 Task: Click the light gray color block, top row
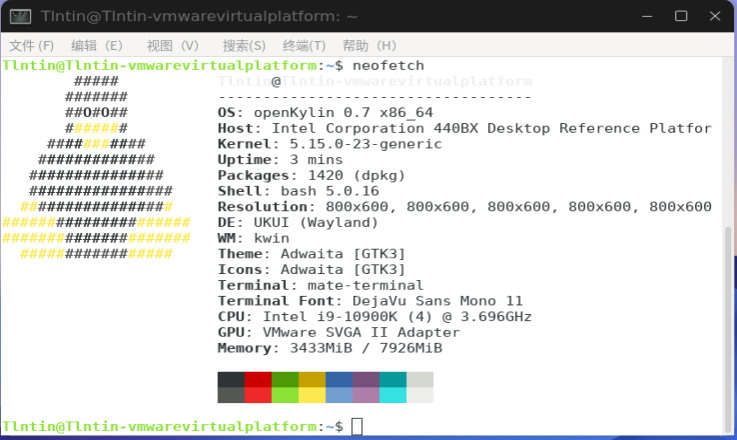420,379
